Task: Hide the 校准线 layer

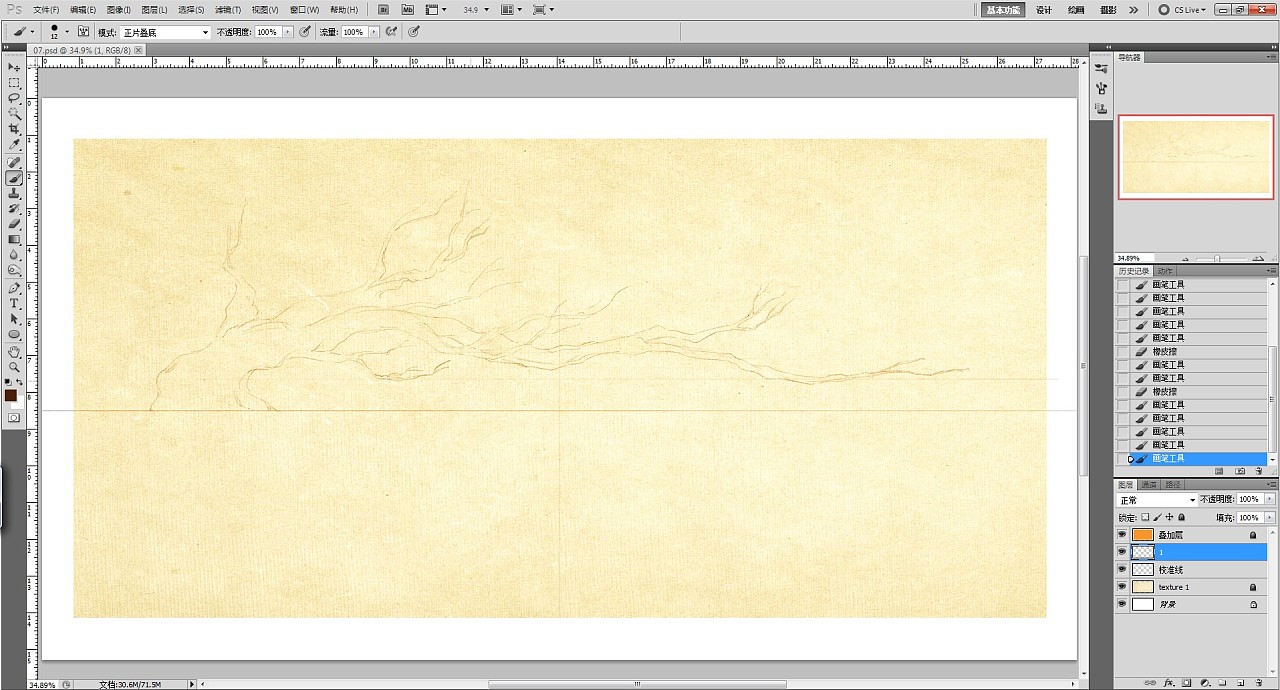Action: pos(1122,569)
